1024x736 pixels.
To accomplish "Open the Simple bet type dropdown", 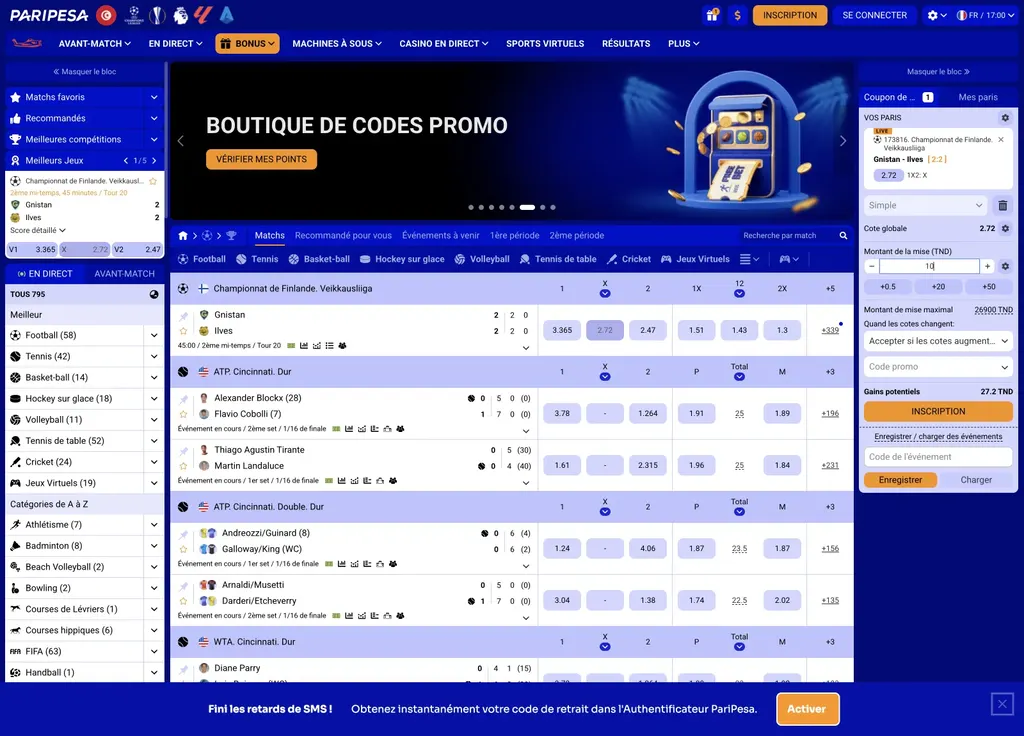I will tap(925, 205).
